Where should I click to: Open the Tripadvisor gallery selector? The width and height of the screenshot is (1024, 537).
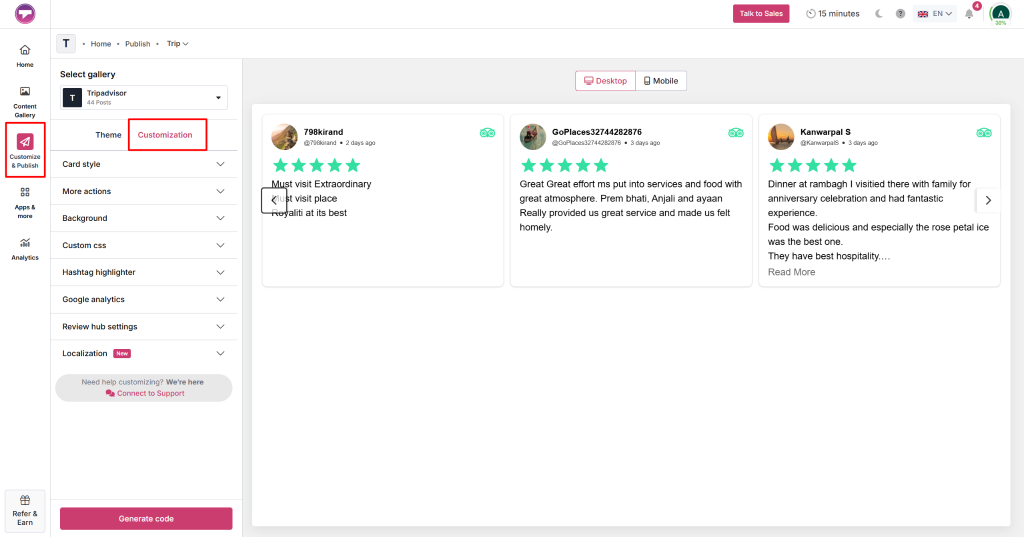[x=144, y=97]
